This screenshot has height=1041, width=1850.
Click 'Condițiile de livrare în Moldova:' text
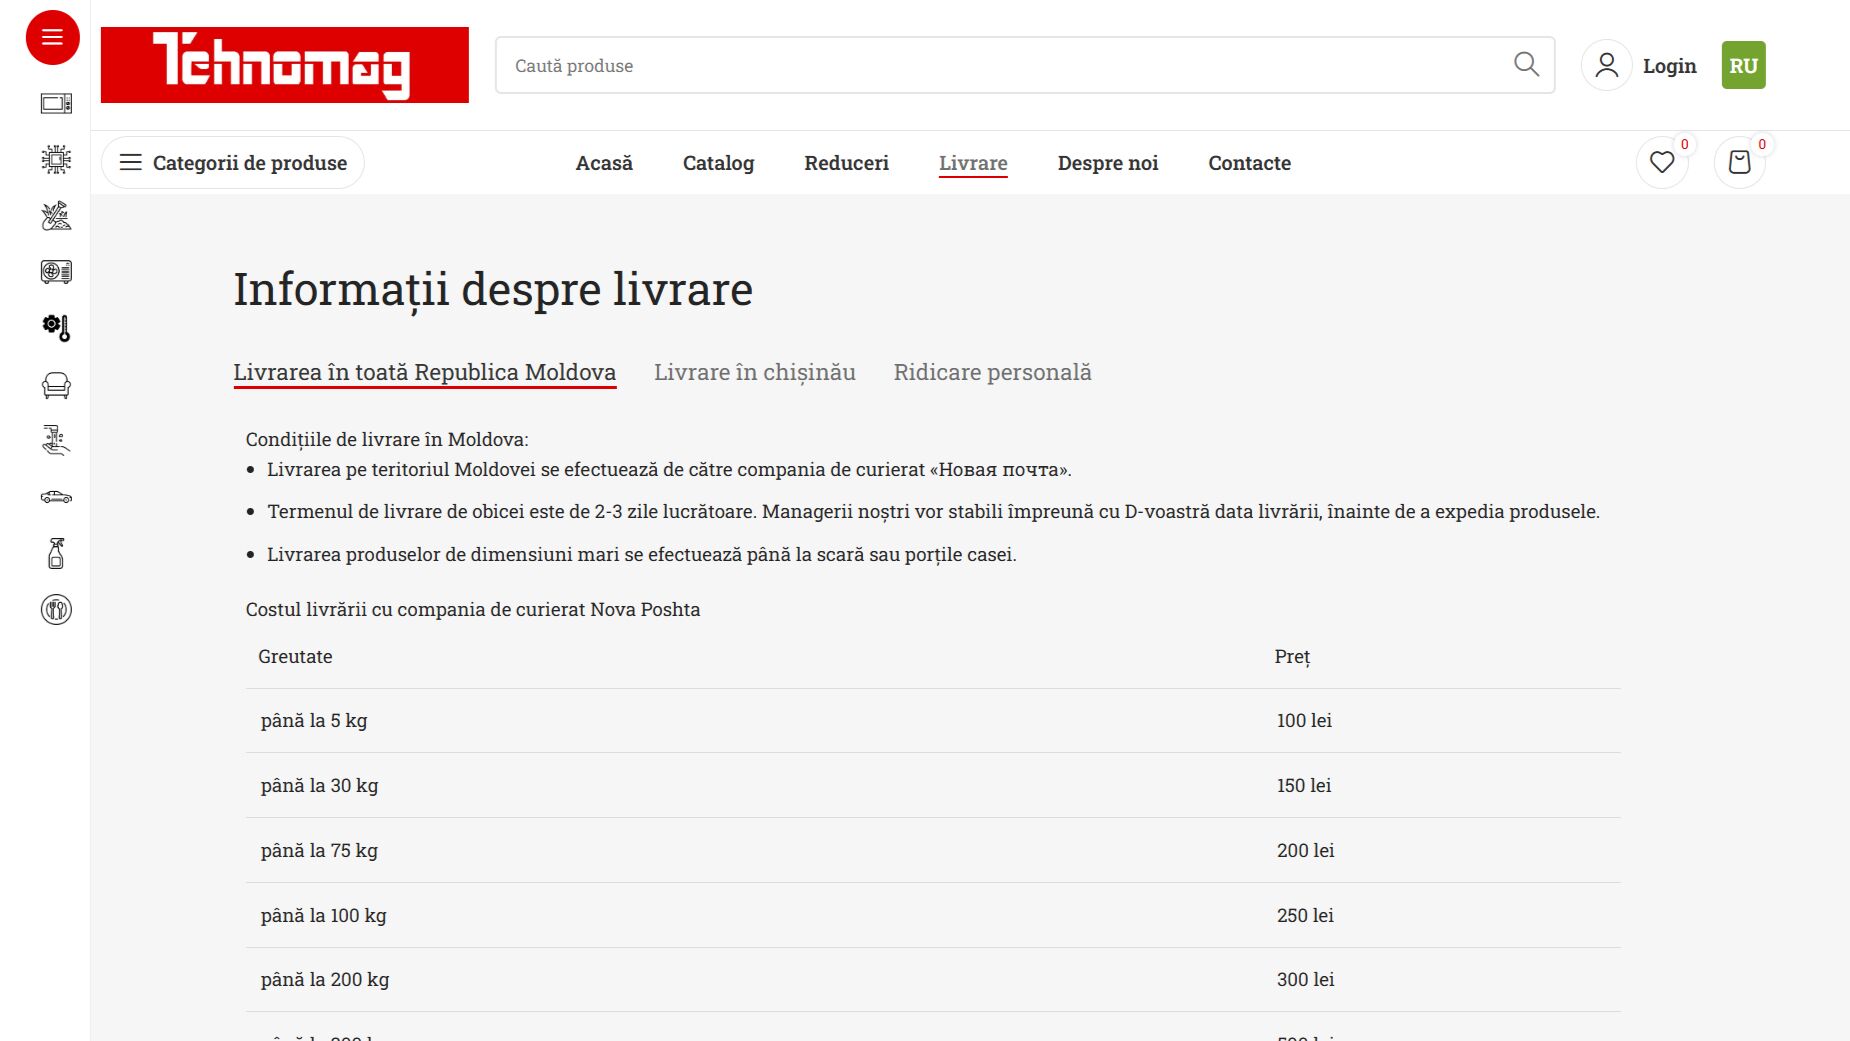tap(387, 440)
